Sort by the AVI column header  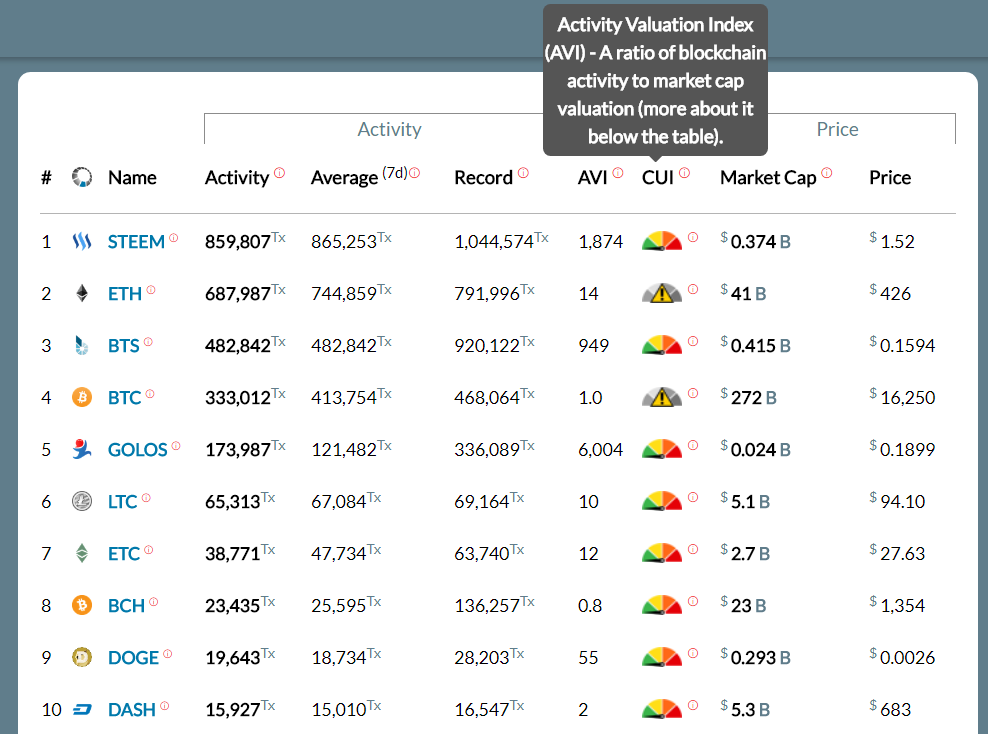point(592,178)
